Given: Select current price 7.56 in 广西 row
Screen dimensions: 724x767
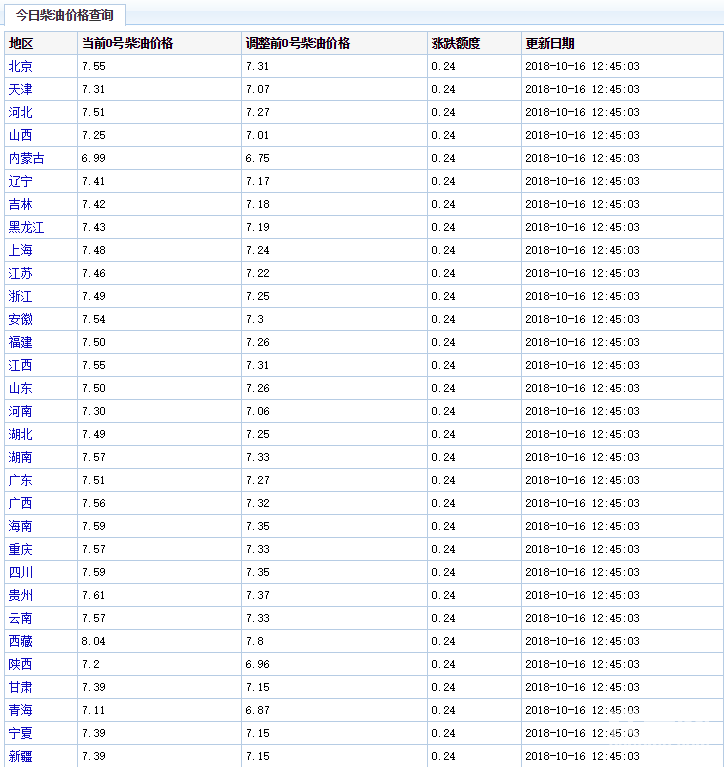Looking at the screenshot, I should [x=93, y=503].
